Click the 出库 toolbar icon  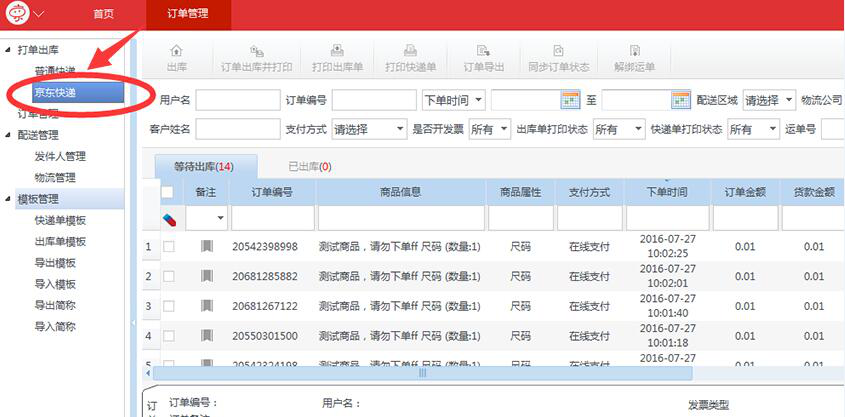(x=176, y=51)
